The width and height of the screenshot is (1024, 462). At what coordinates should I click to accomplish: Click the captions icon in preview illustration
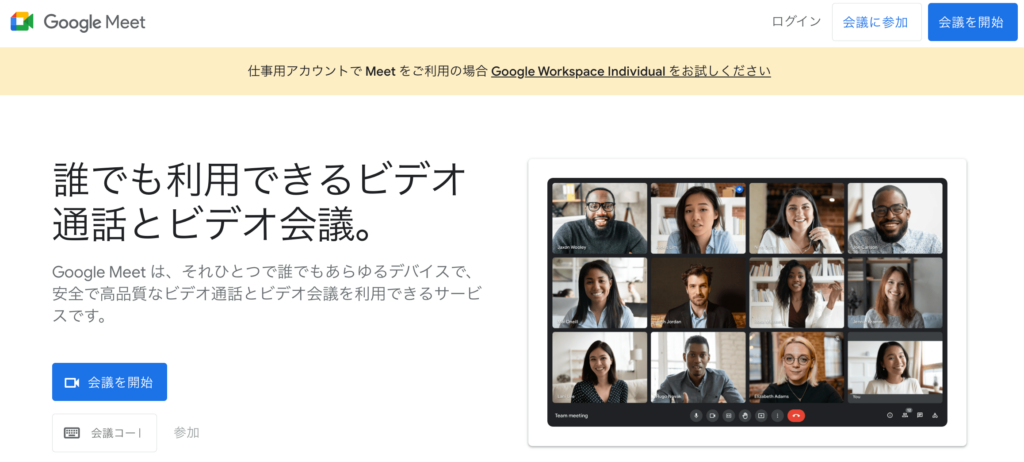pyautogui.click(x=728, y=416)
